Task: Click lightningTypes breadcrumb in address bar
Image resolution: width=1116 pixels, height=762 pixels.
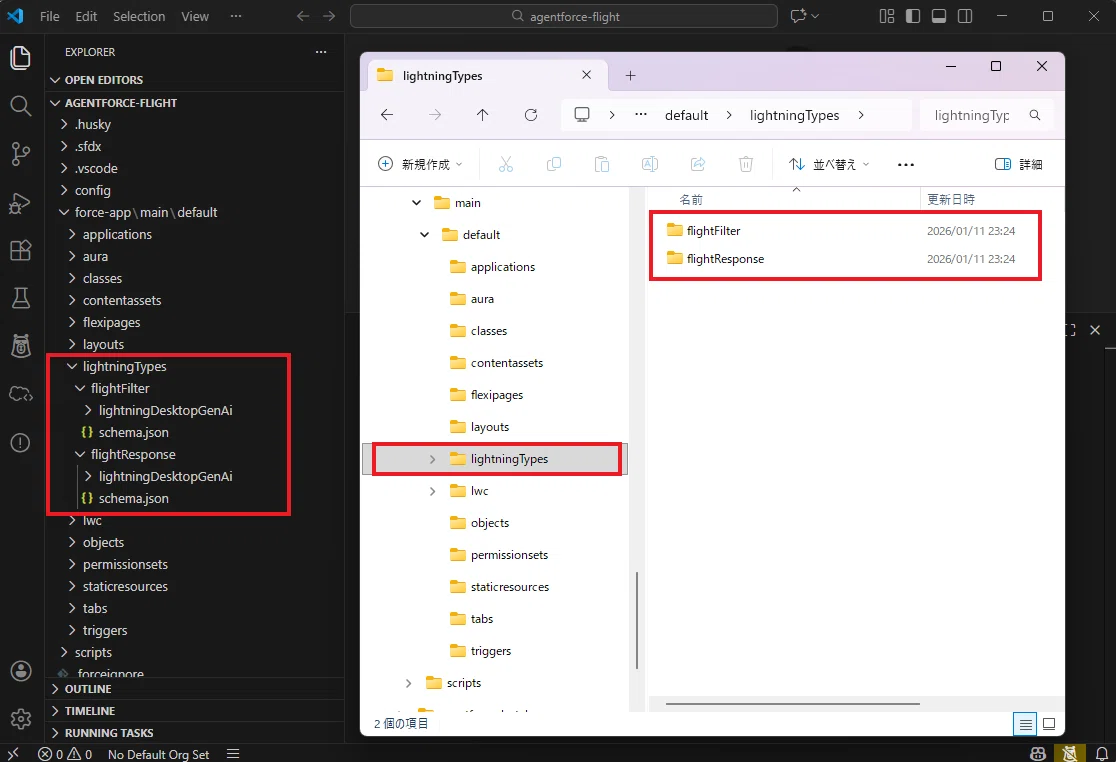Action: (794, 115)
